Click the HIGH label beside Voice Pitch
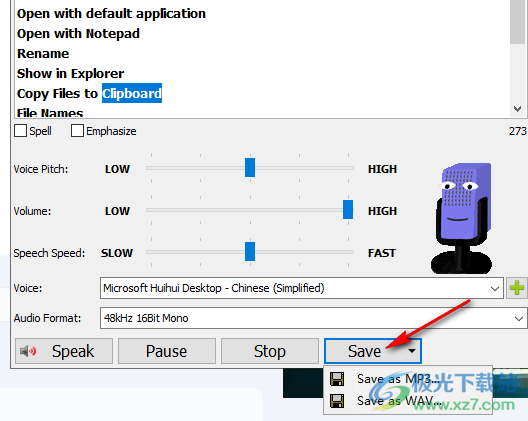Image resolution: width=528 pixels, height=421 pixels. pyautogui.click(x=382, y=169)
